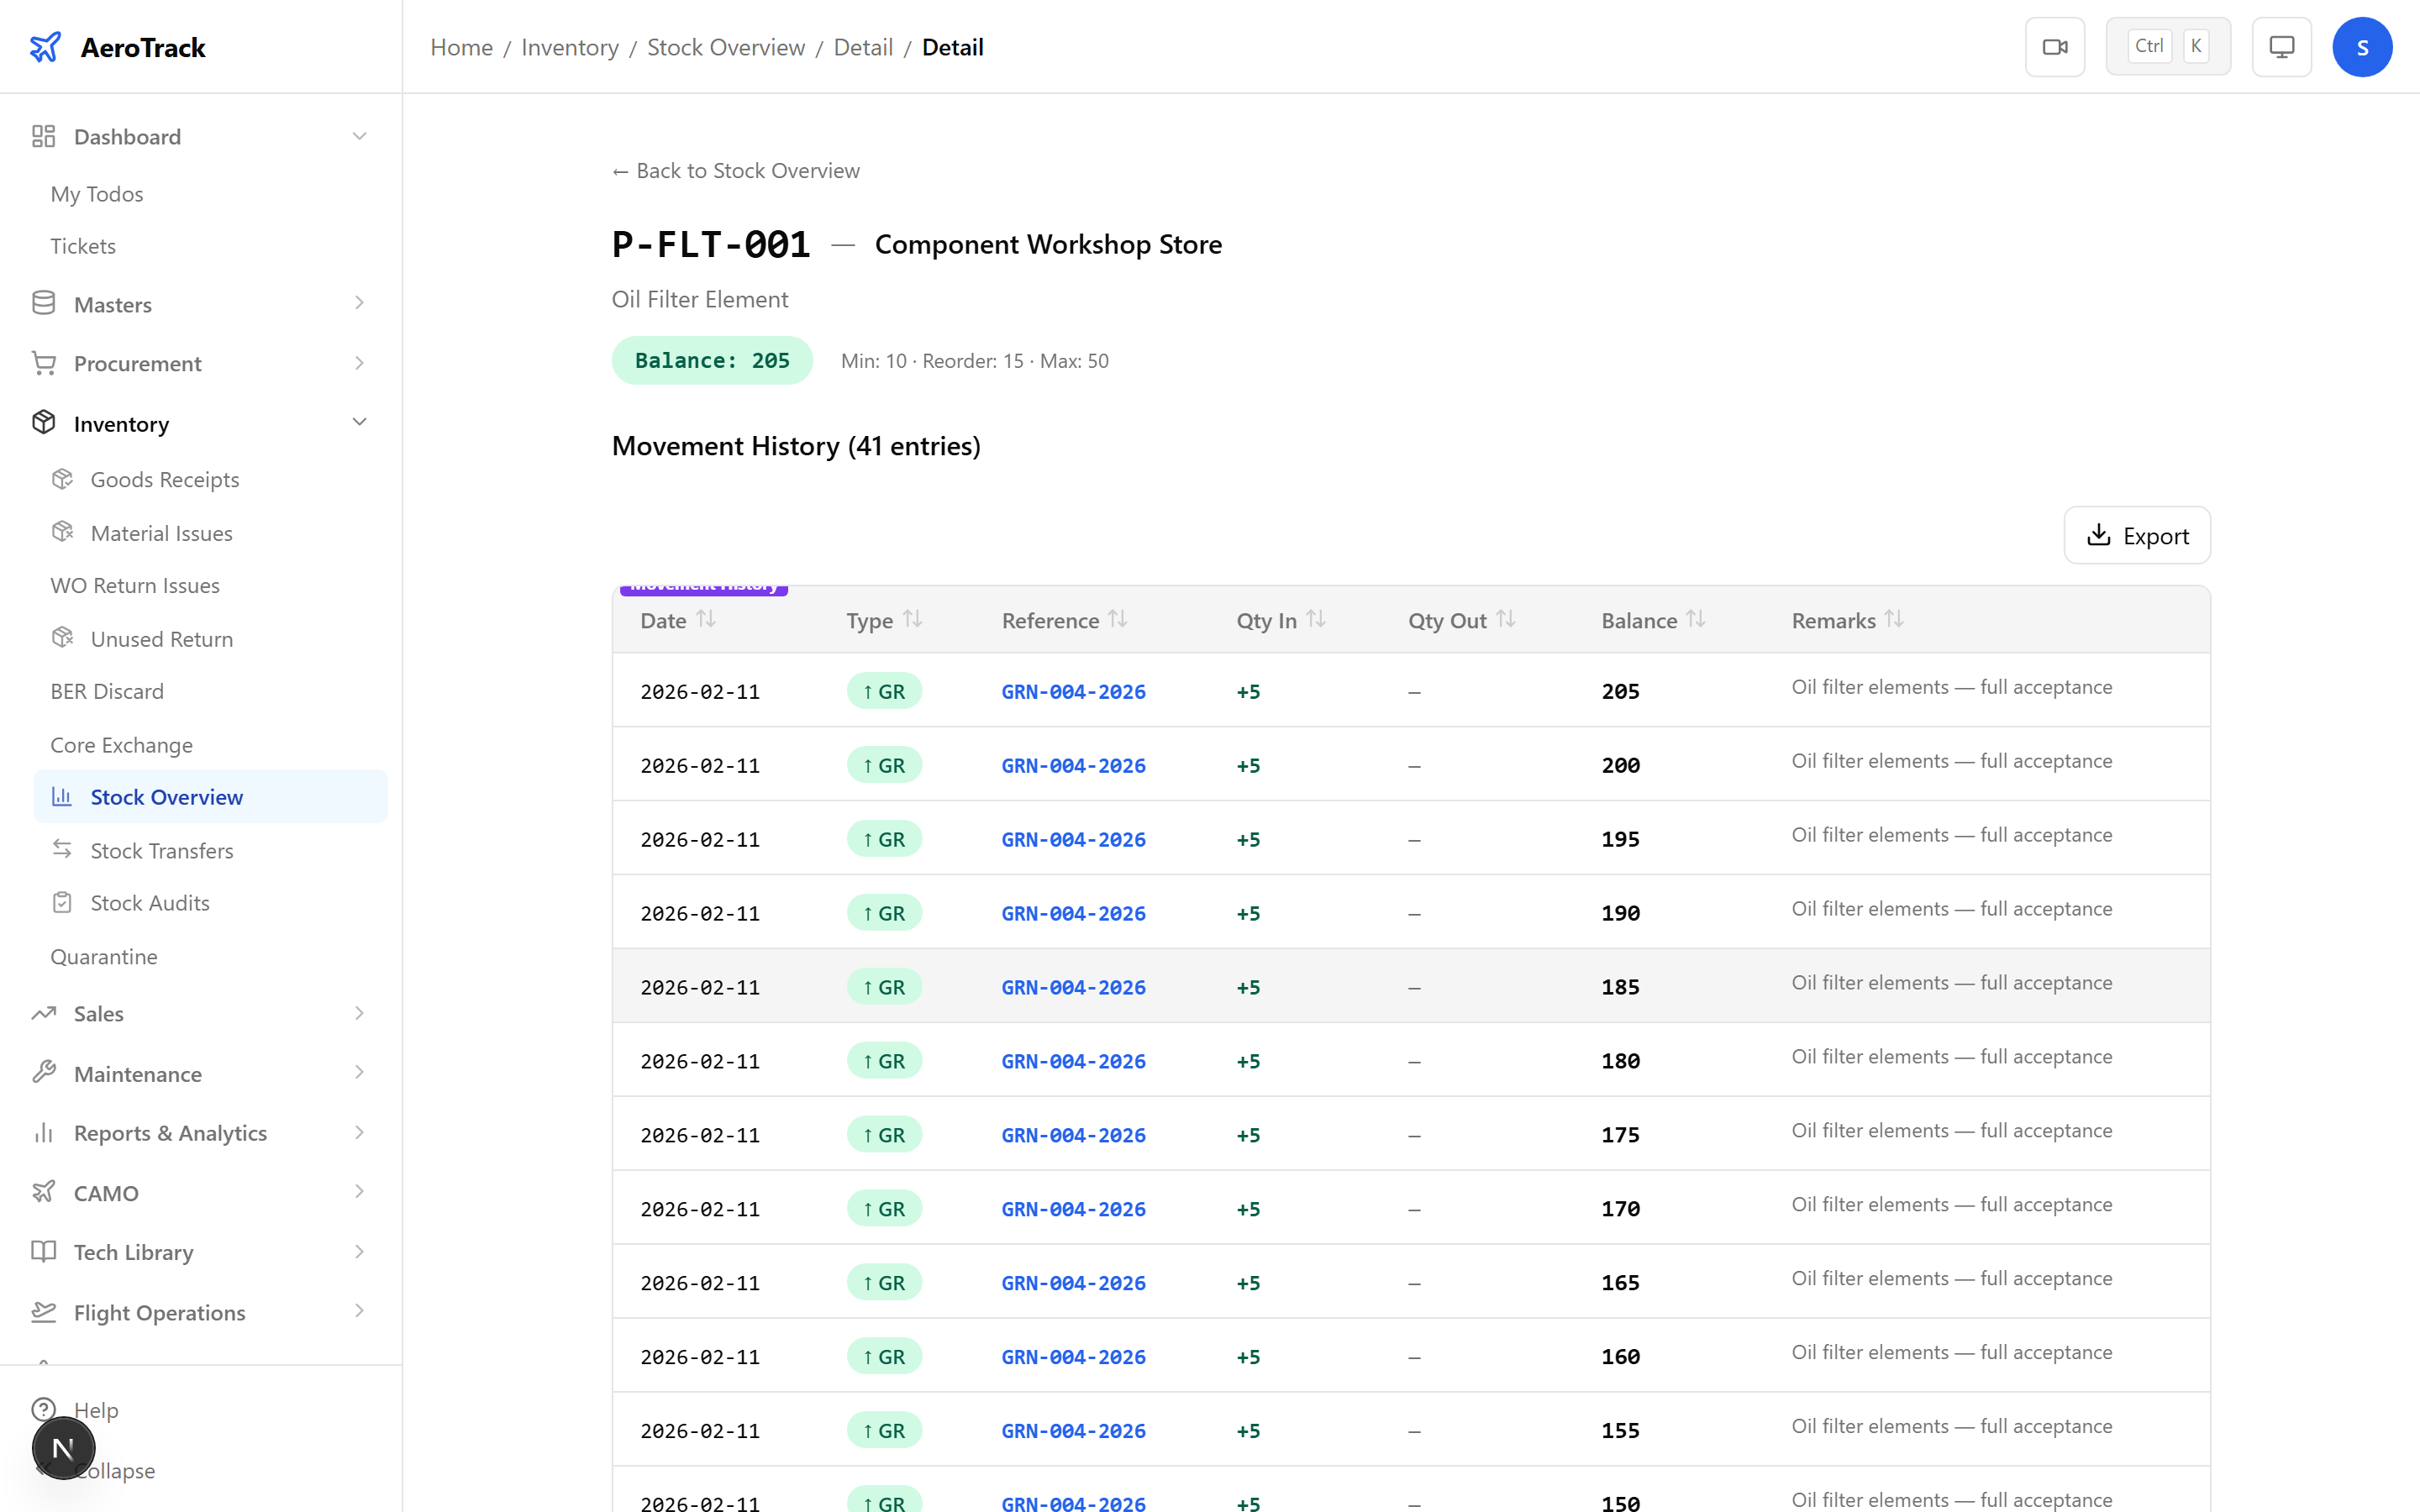The image size is (2420, 1512).
Task: Select Tech Library from the sidebar menu
Action: coord(133,1252)
